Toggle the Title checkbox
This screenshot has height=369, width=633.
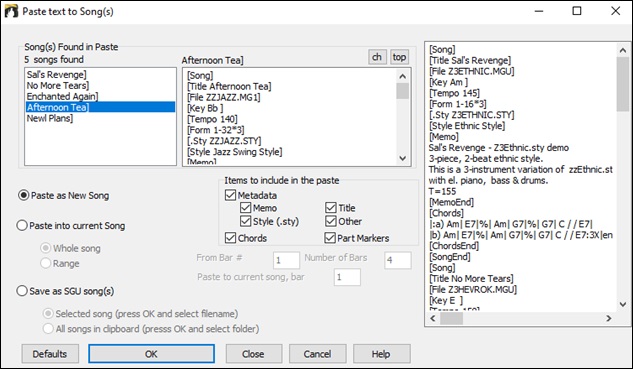click(331, 208)
